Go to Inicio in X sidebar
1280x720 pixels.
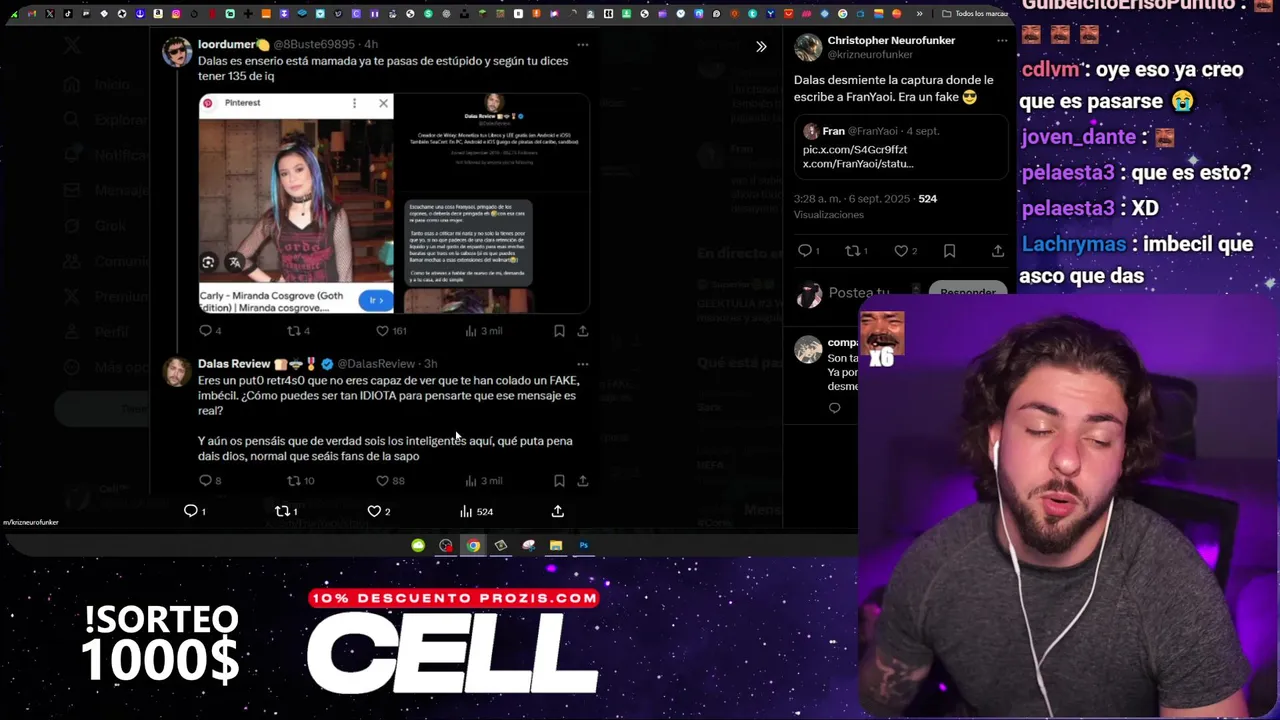coord(98,85)
